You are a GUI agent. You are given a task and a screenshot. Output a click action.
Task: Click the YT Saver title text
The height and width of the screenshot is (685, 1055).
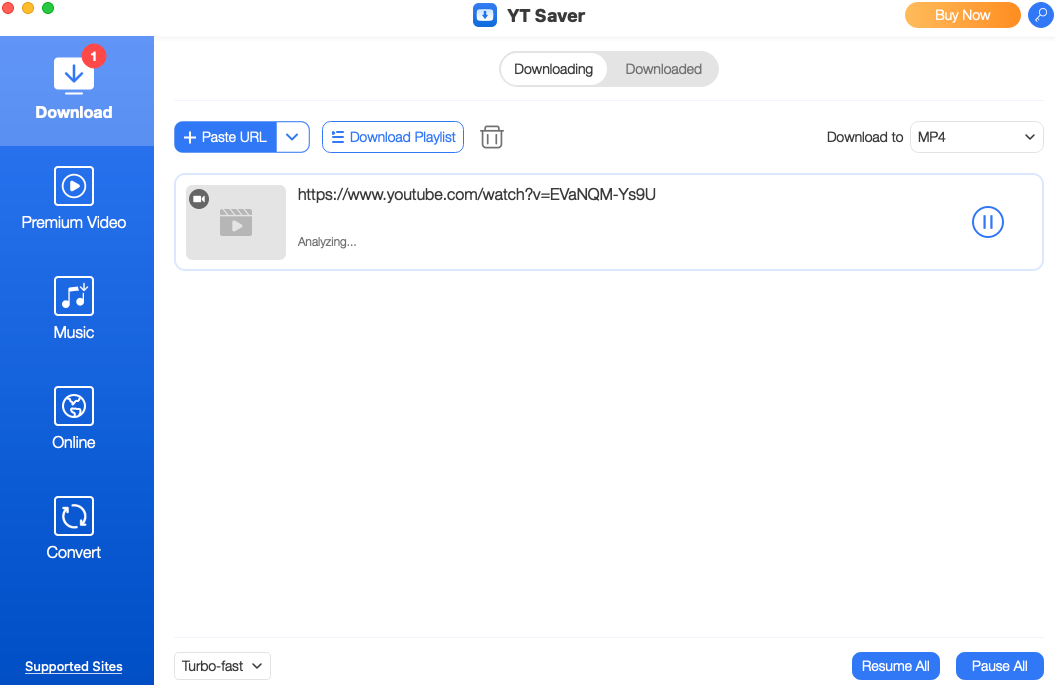click(546, 15)
